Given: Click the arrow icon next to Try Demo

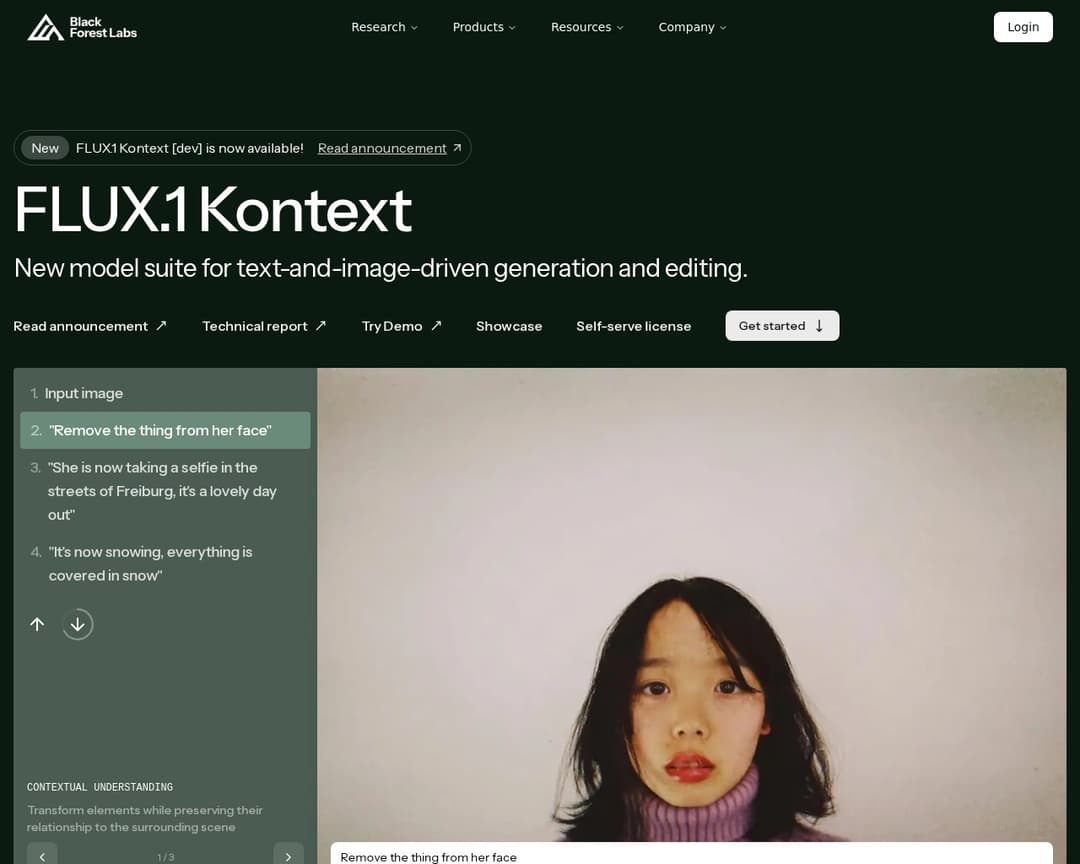Looking at the screenshot, I should click(436, 325).
